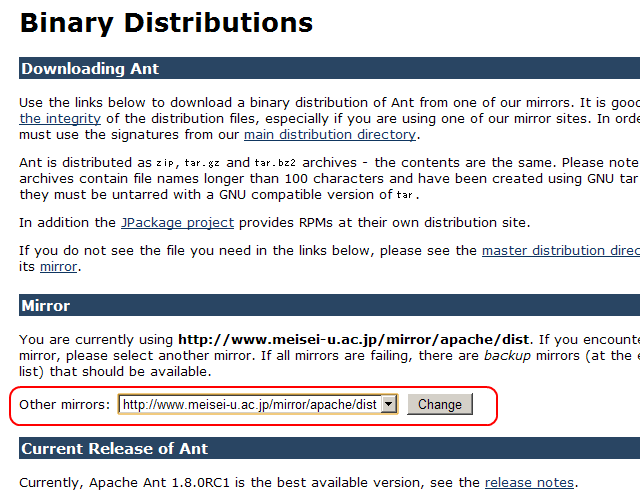Click the "tar.bz2" archive format text

pyautogui.click(x=269, y=163)
